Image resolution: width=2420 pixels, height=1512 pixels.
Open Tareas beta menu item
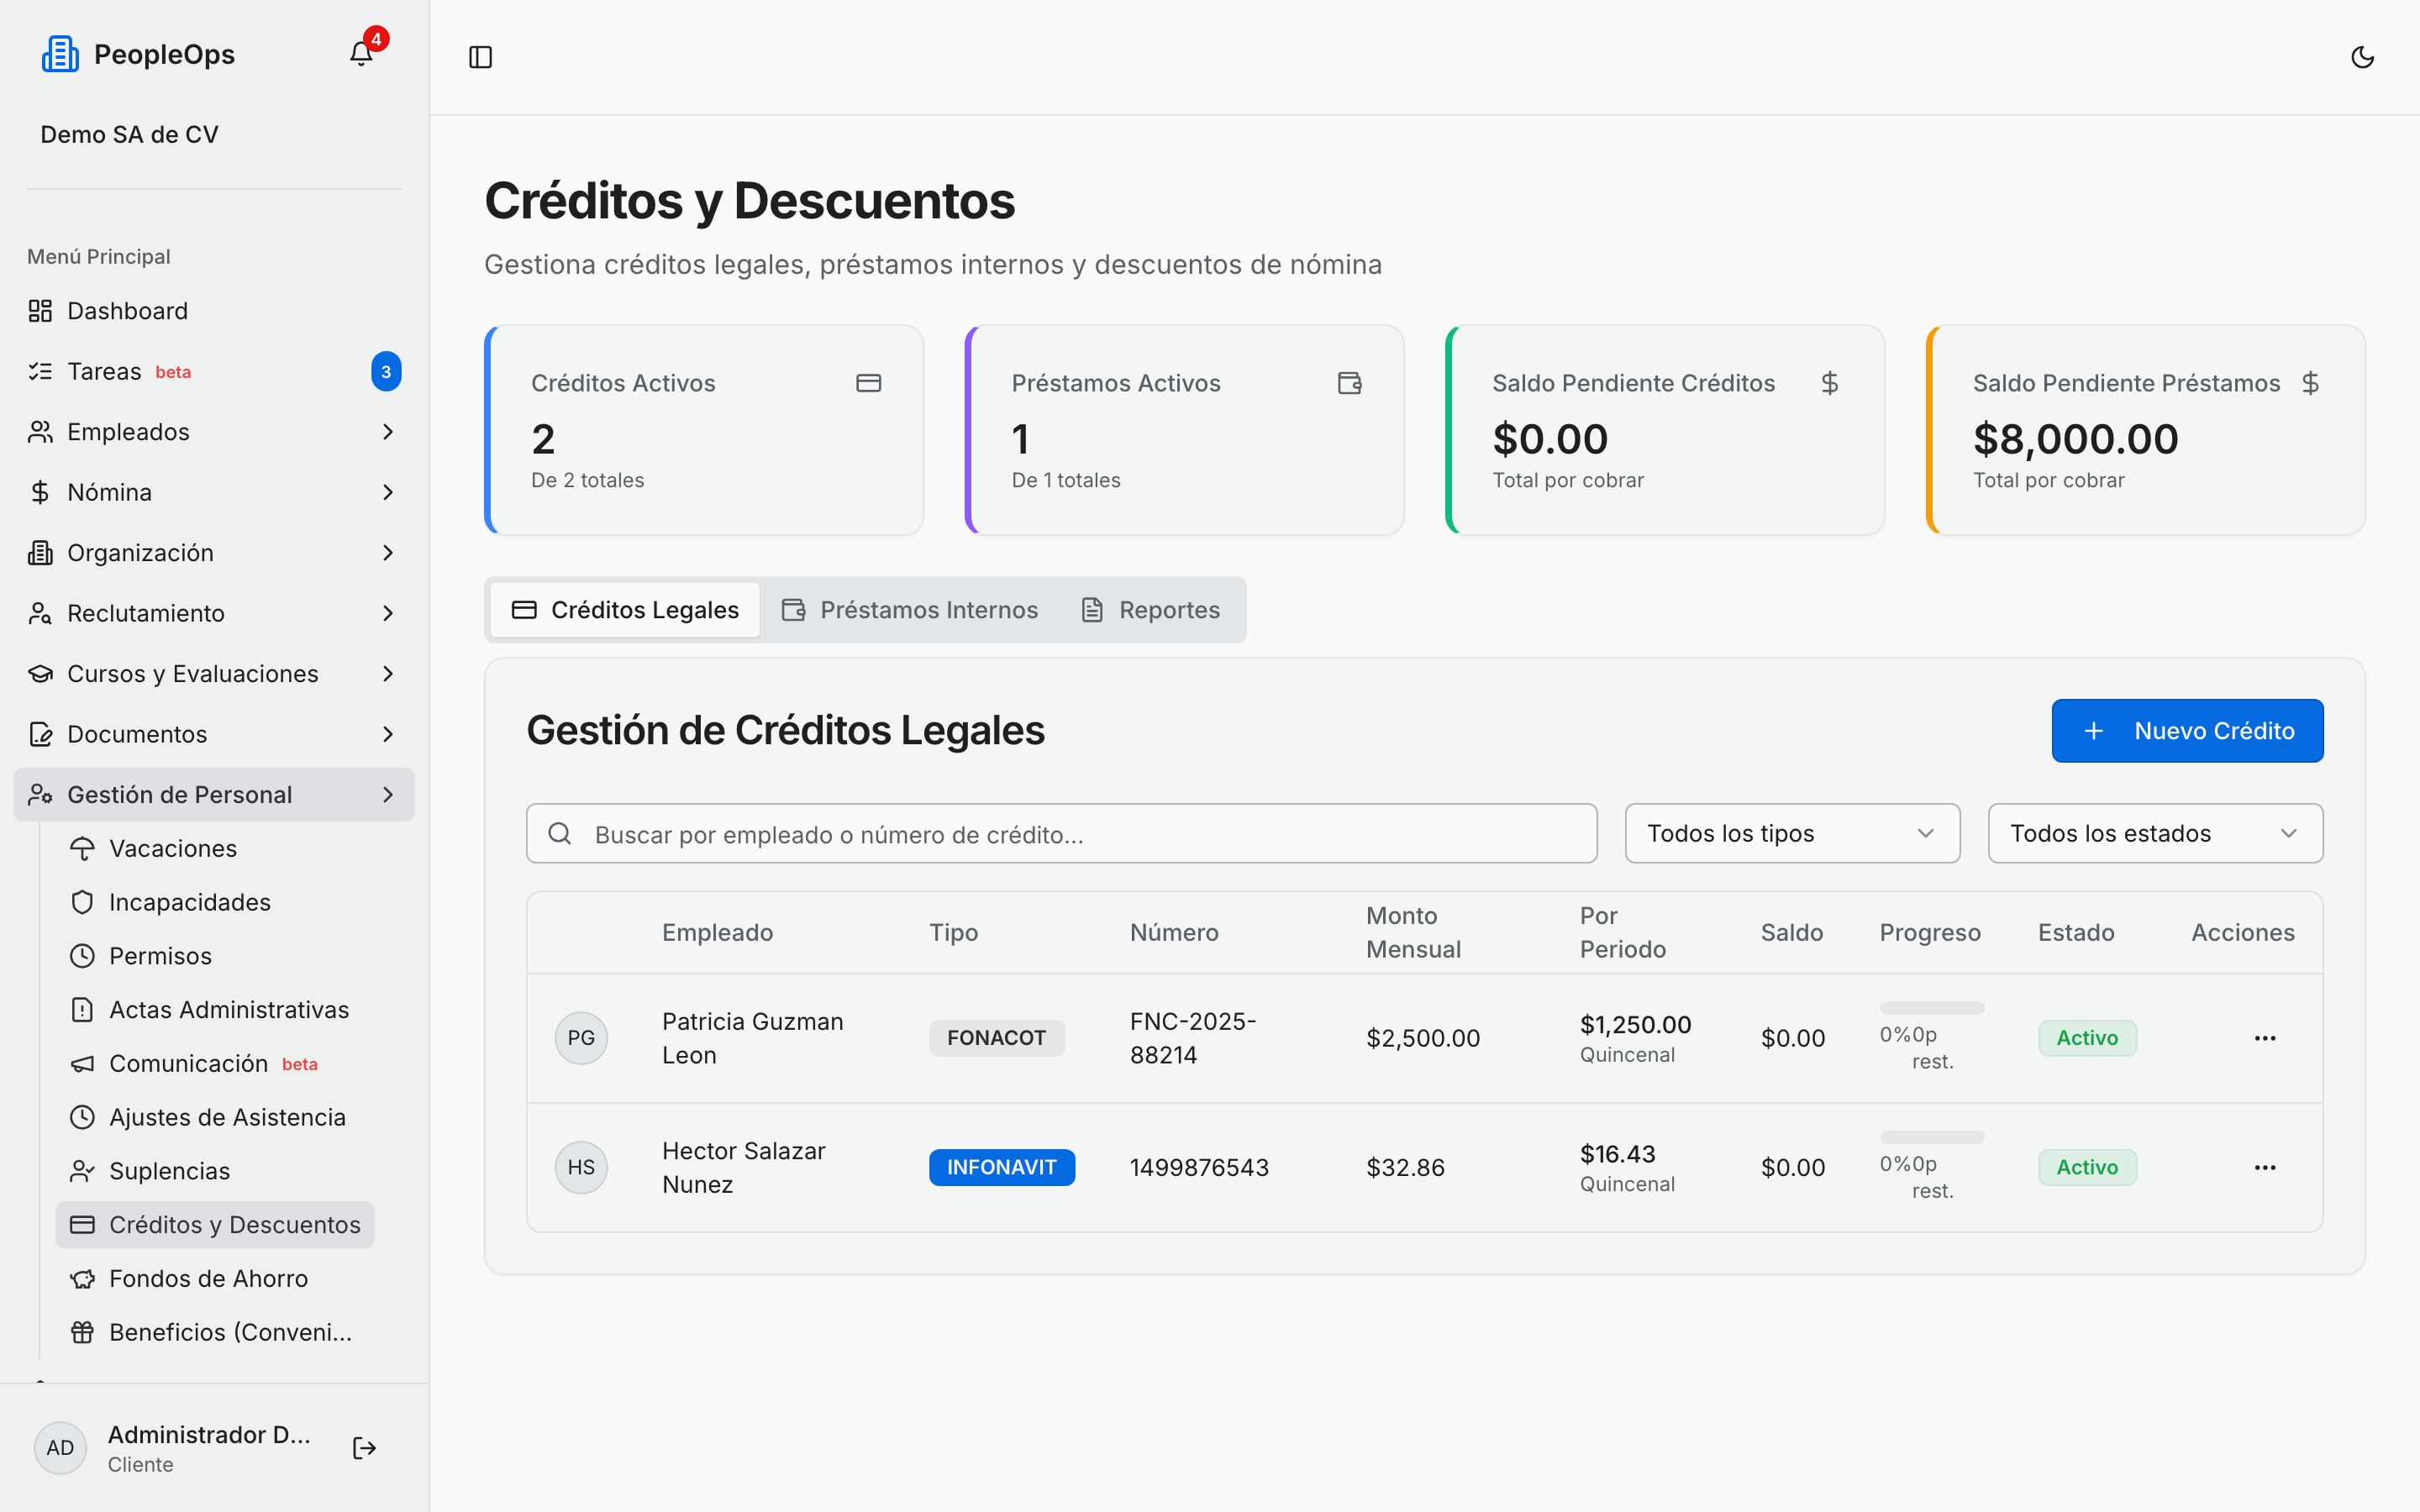pyautogui.click(x=214, y=371)
